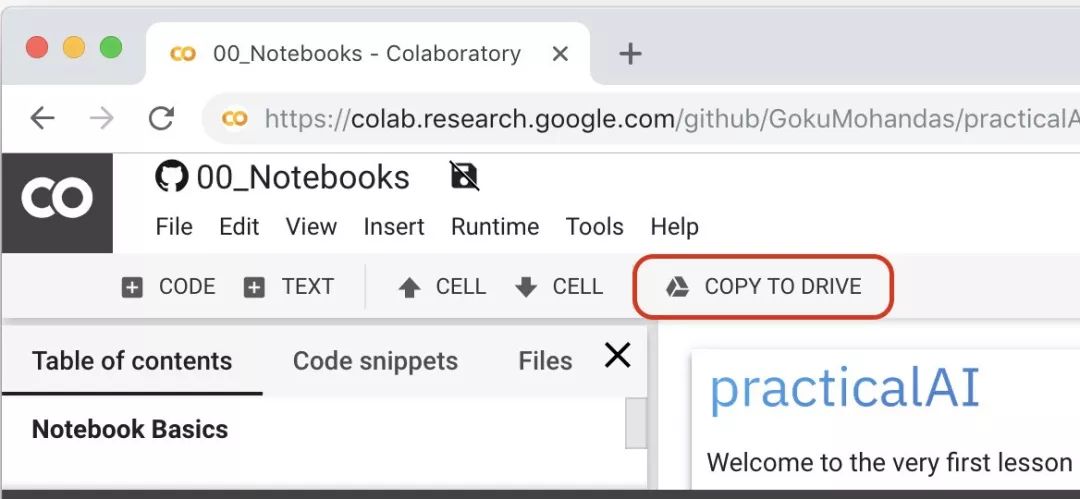The image size is (1080, 499).
Task: Click the plus icon to add text
Action: 255,288
